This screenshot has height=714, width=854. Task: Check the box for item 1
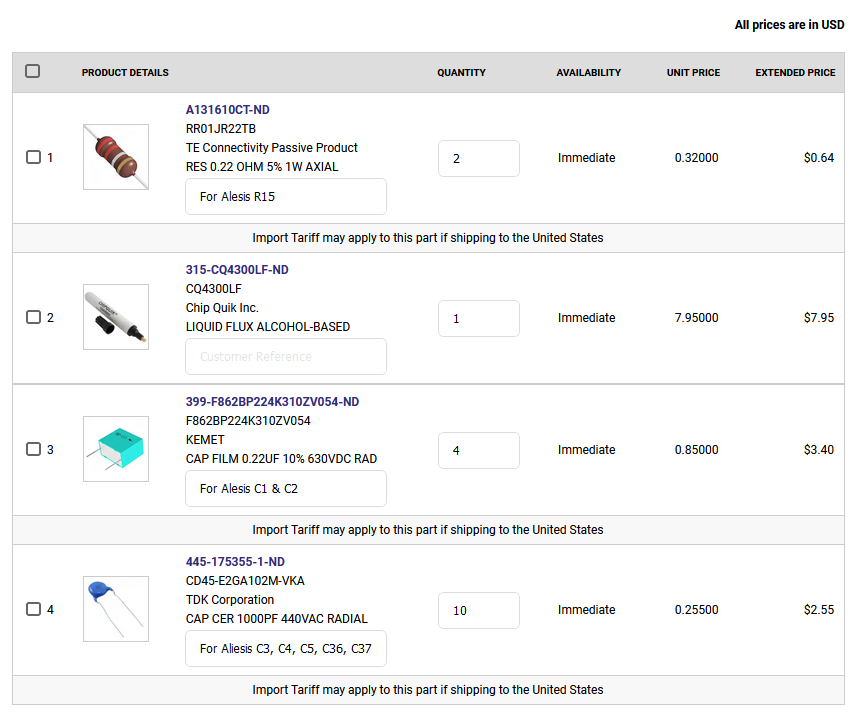(34, 157)
